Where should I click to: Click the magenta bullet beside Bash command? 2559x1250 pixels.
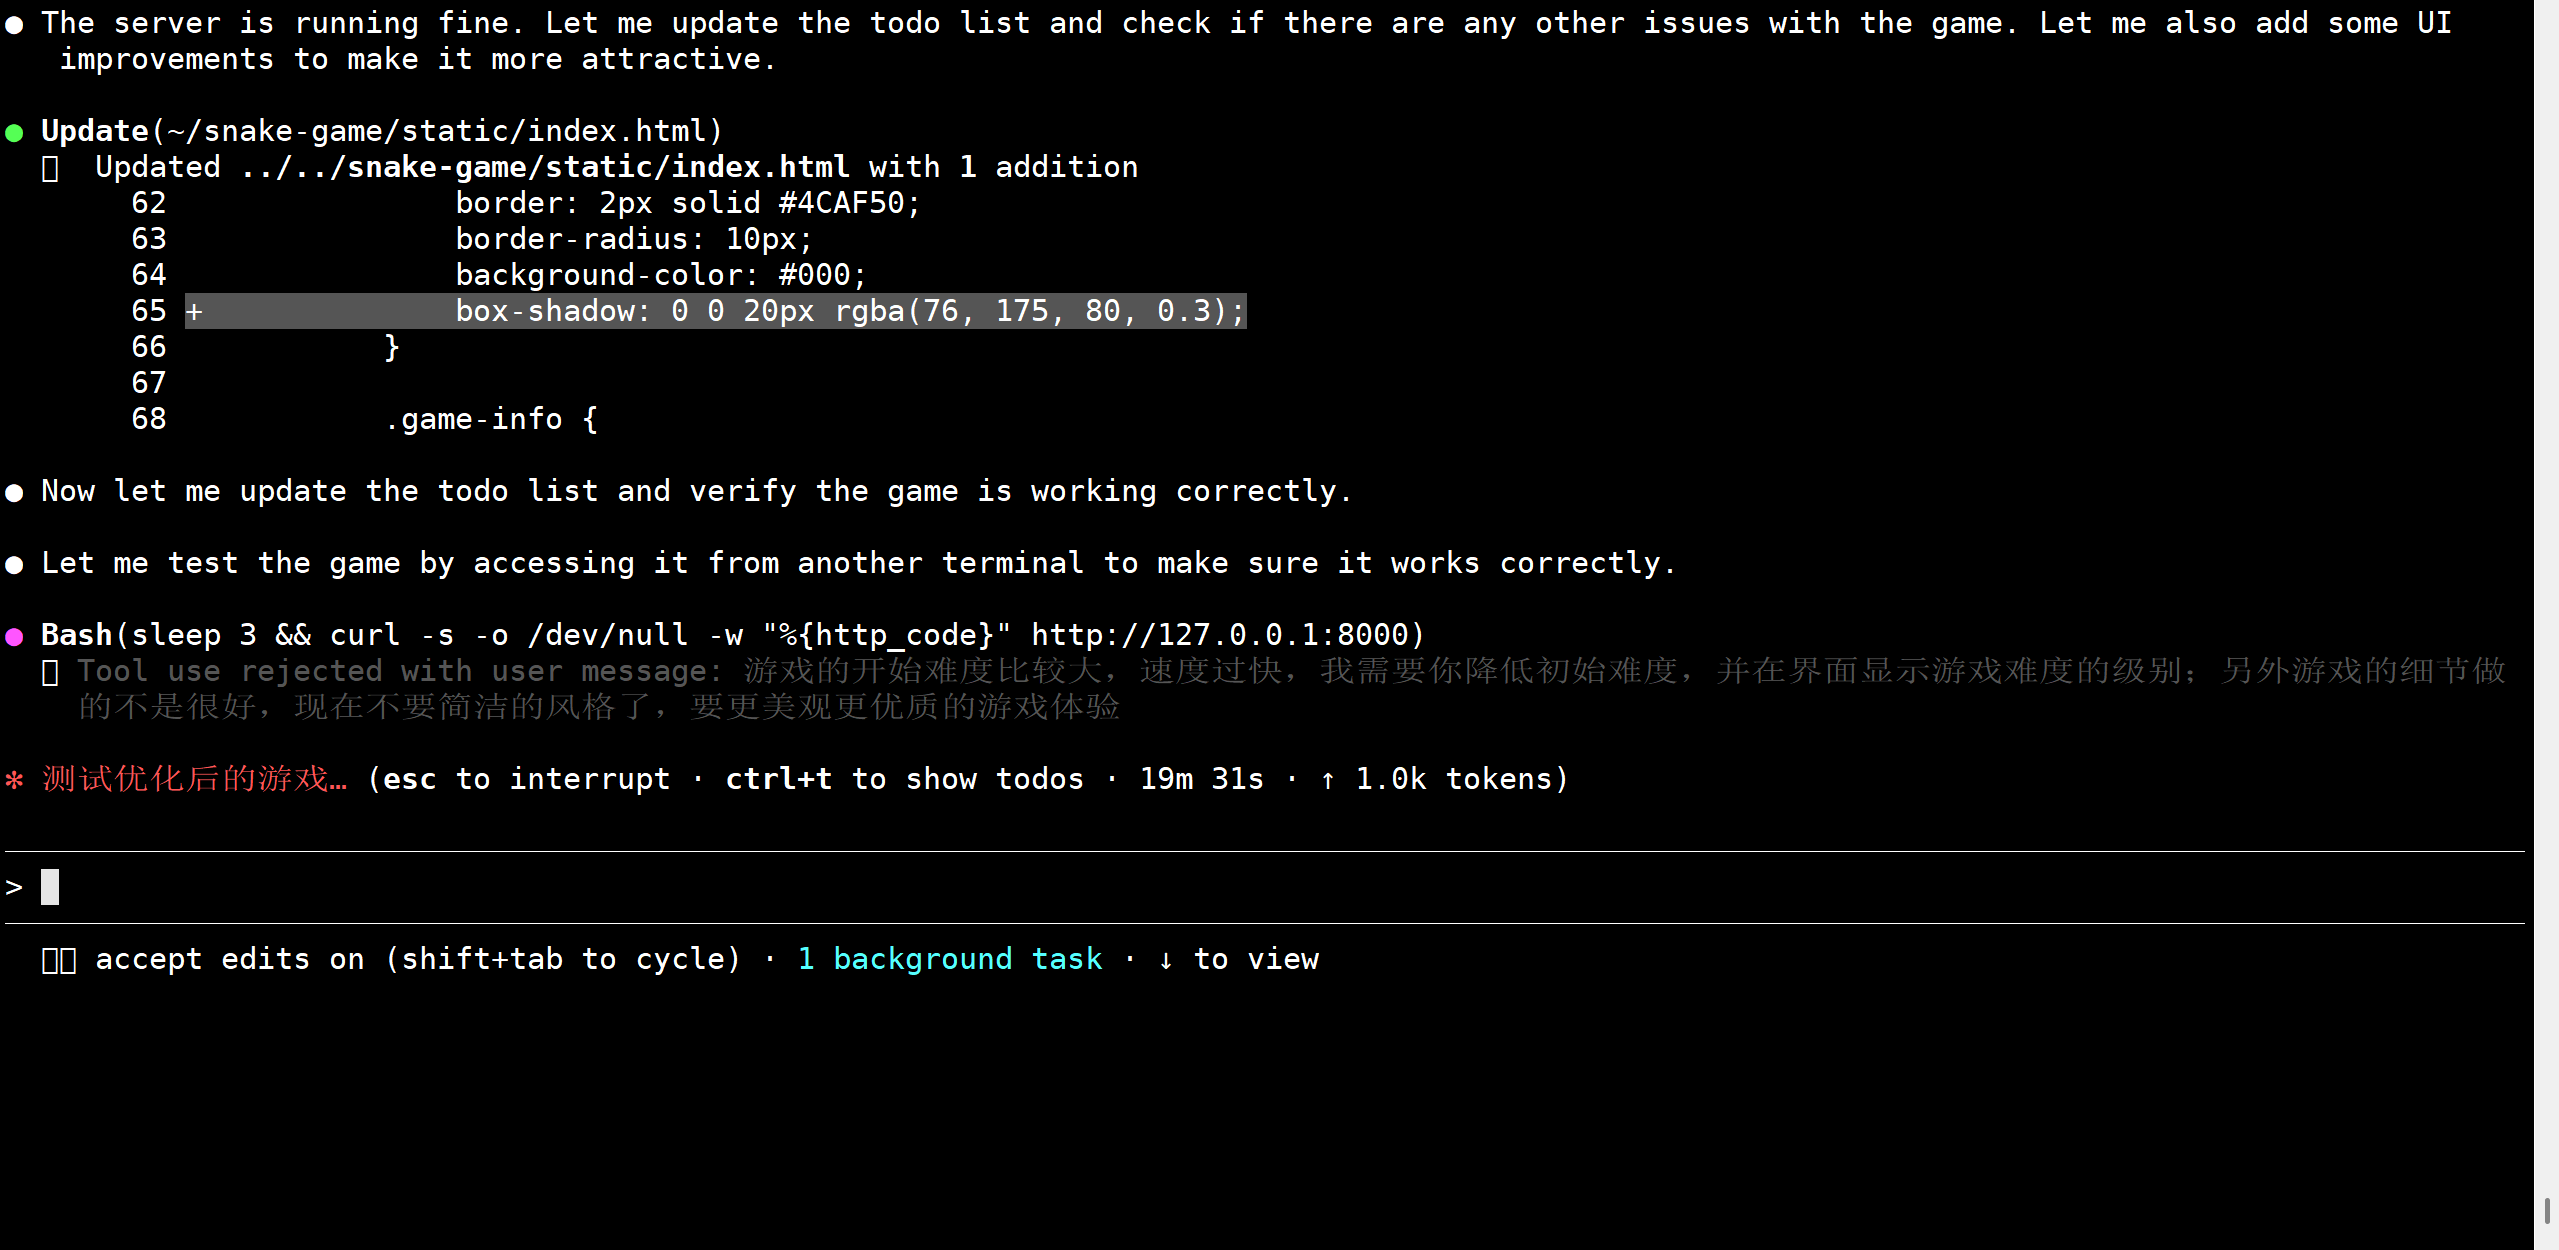[x=14, y=636]
